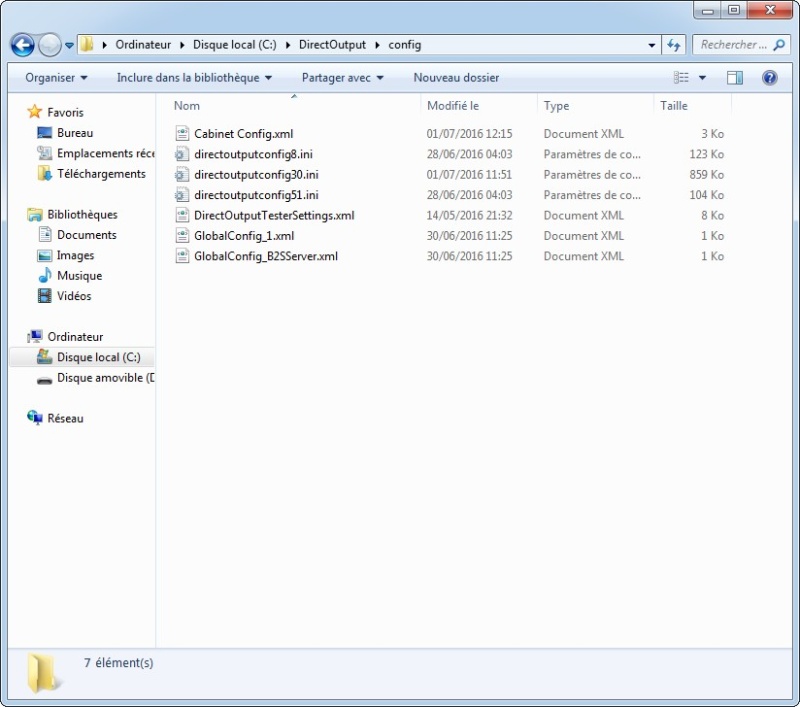
Task: Expand the breadcrumb arrow before Ordinateur
Action: pos(104,45)
